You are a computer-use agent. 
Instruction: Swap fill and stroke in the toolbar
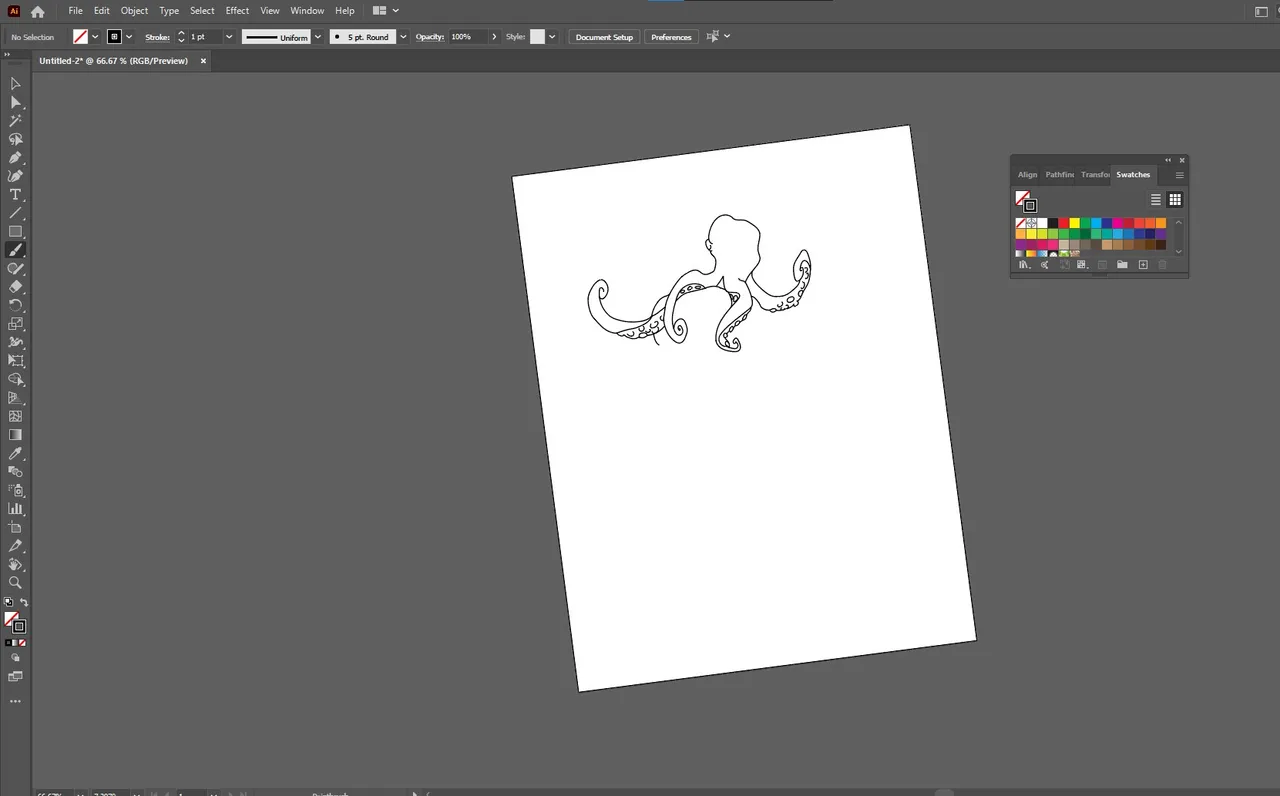coord(24,603)
